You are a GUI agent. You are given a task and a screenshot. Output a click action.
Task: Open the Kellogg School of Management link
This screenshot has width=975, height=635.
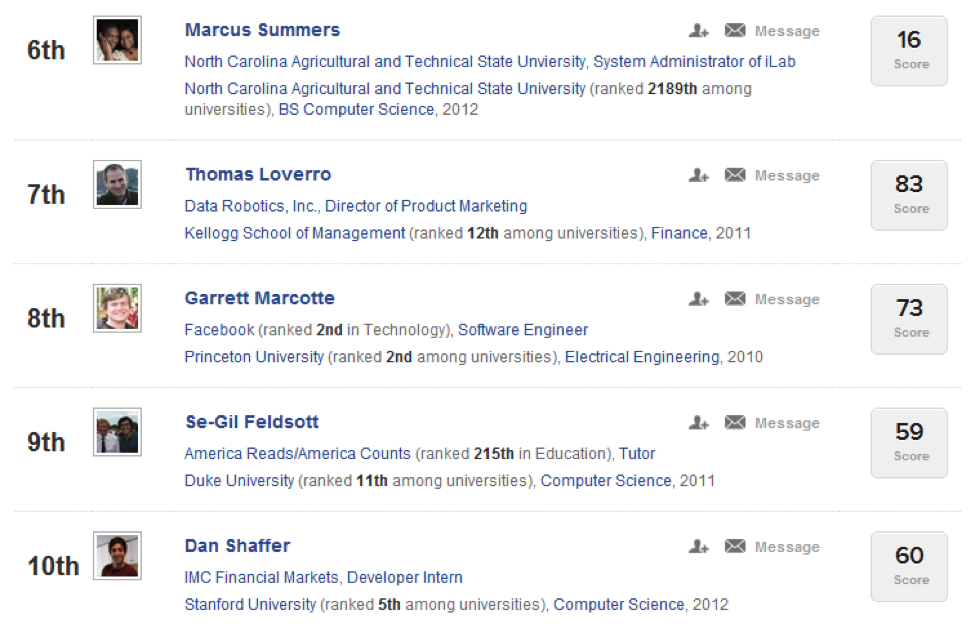295,233
